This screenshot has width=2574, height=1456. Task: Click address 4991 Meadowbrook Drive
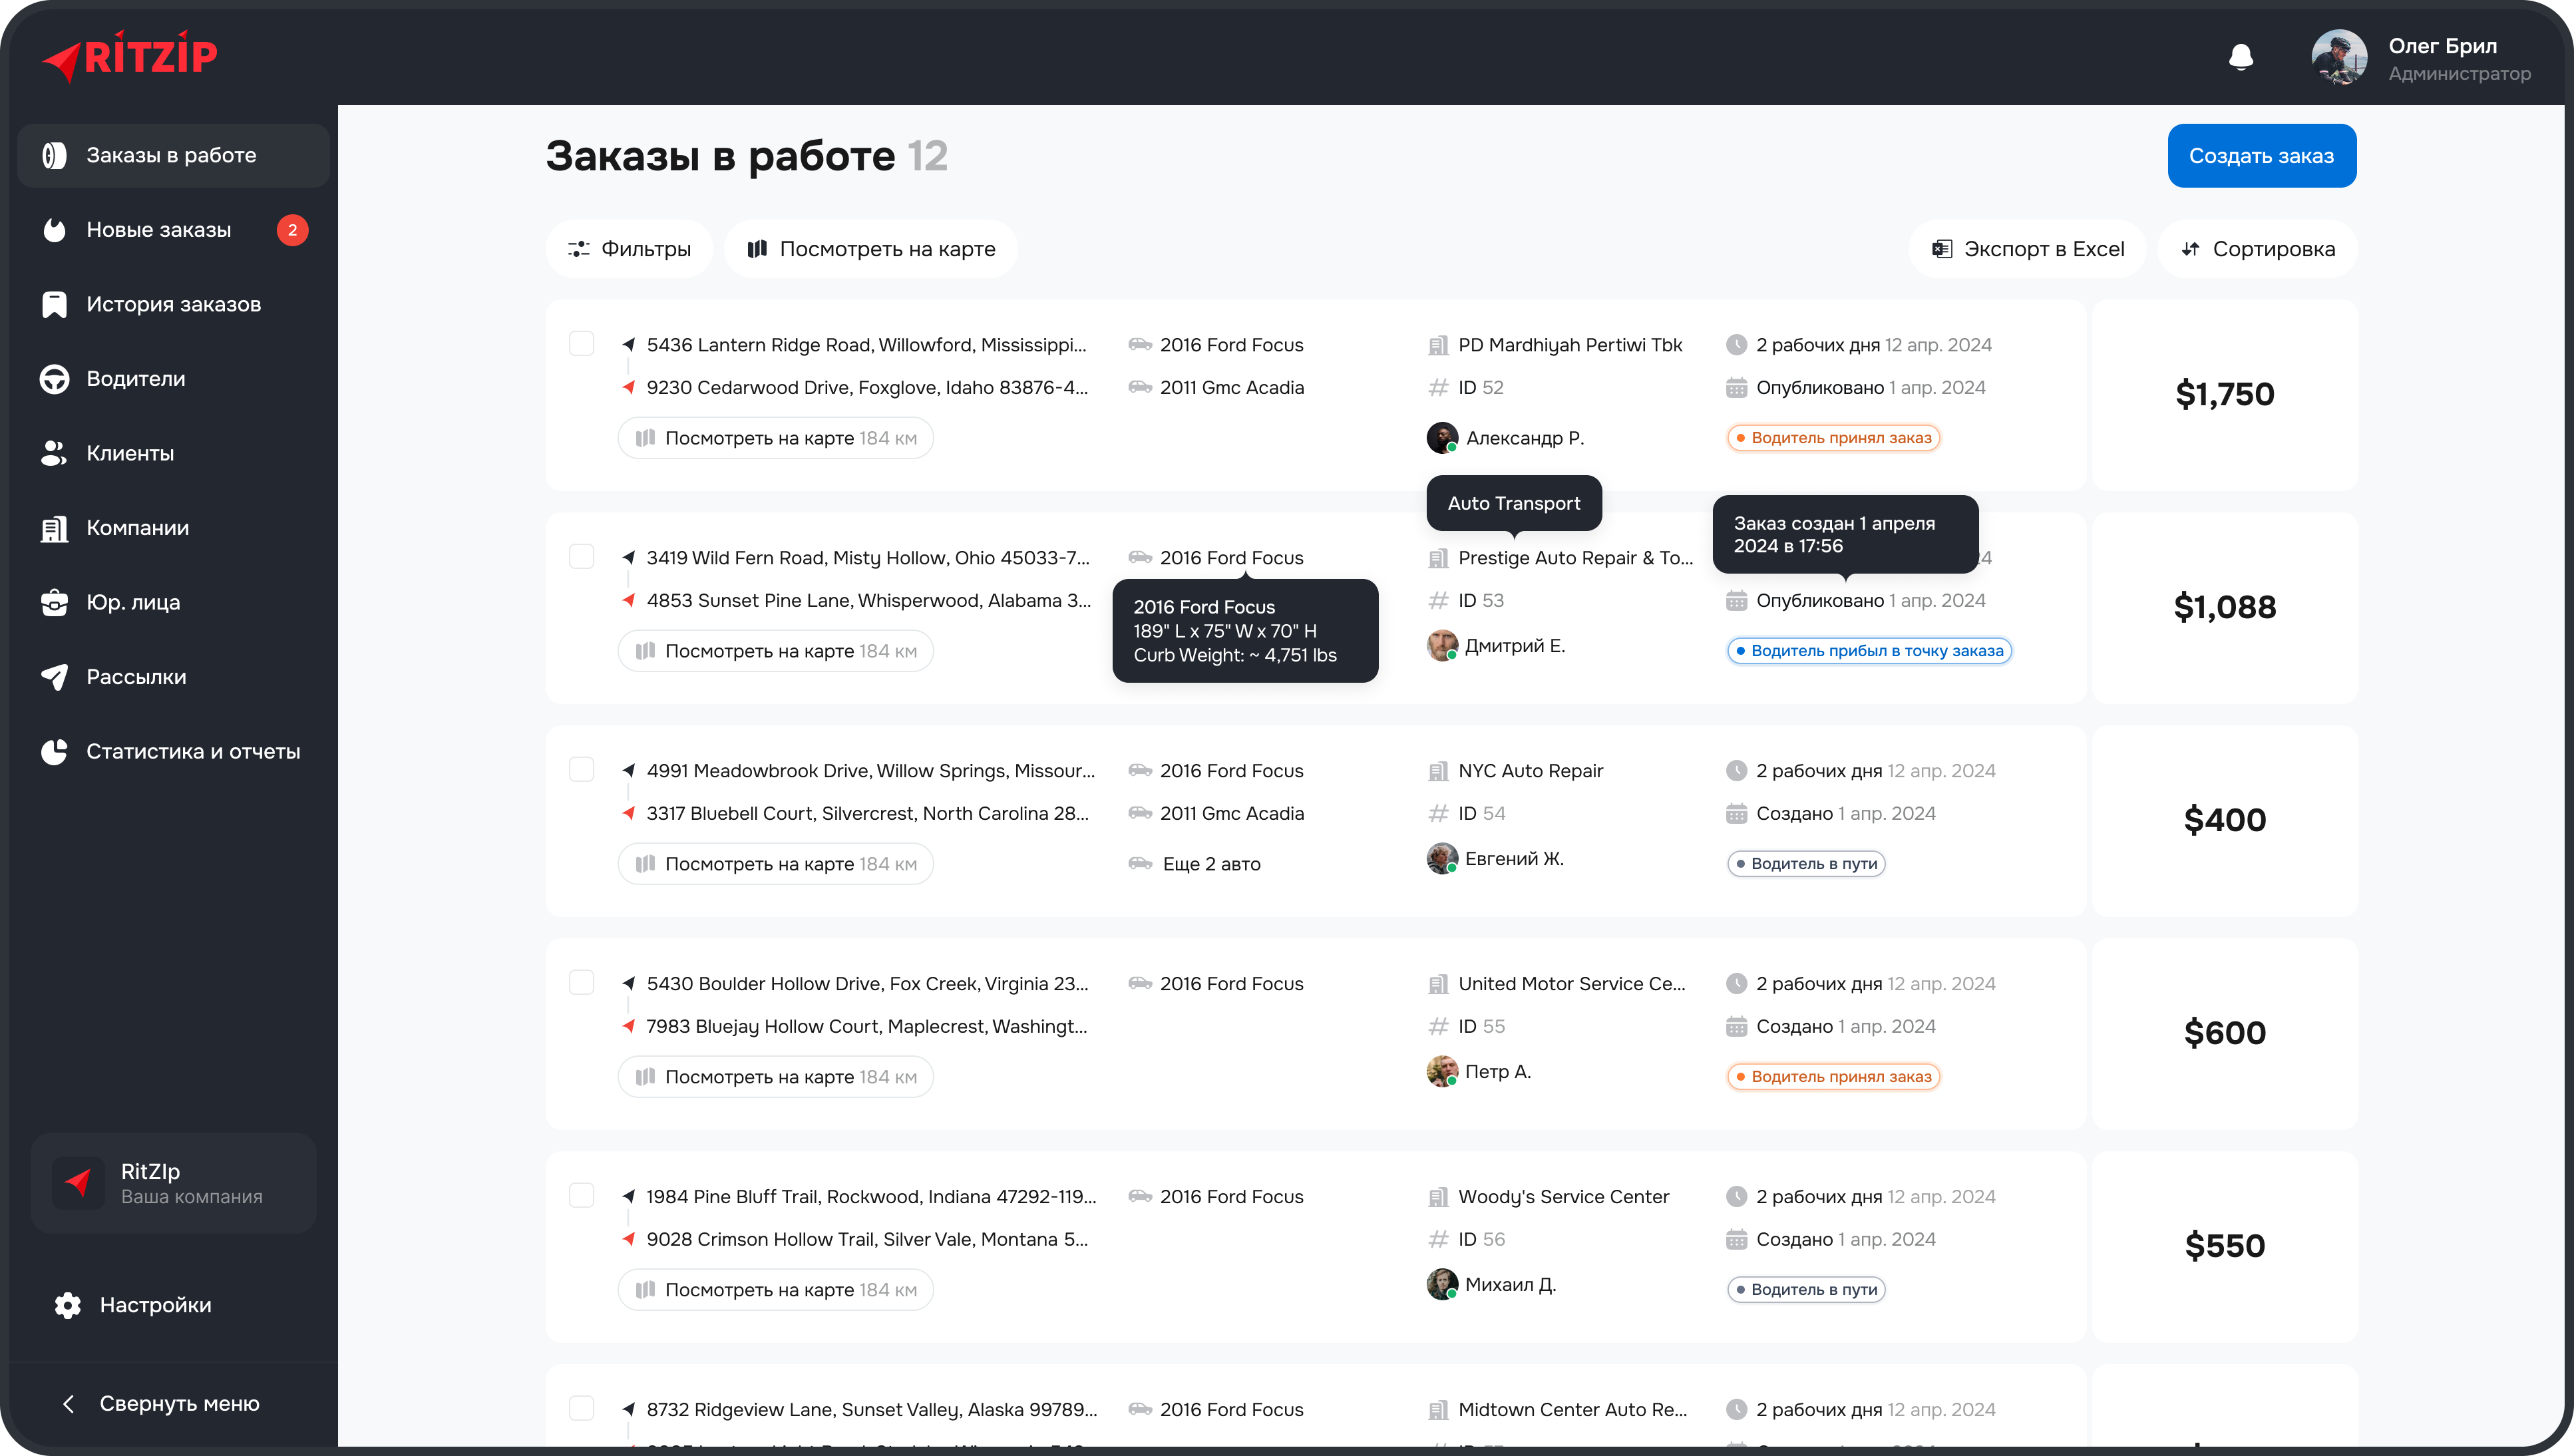(x=870, y=771)
